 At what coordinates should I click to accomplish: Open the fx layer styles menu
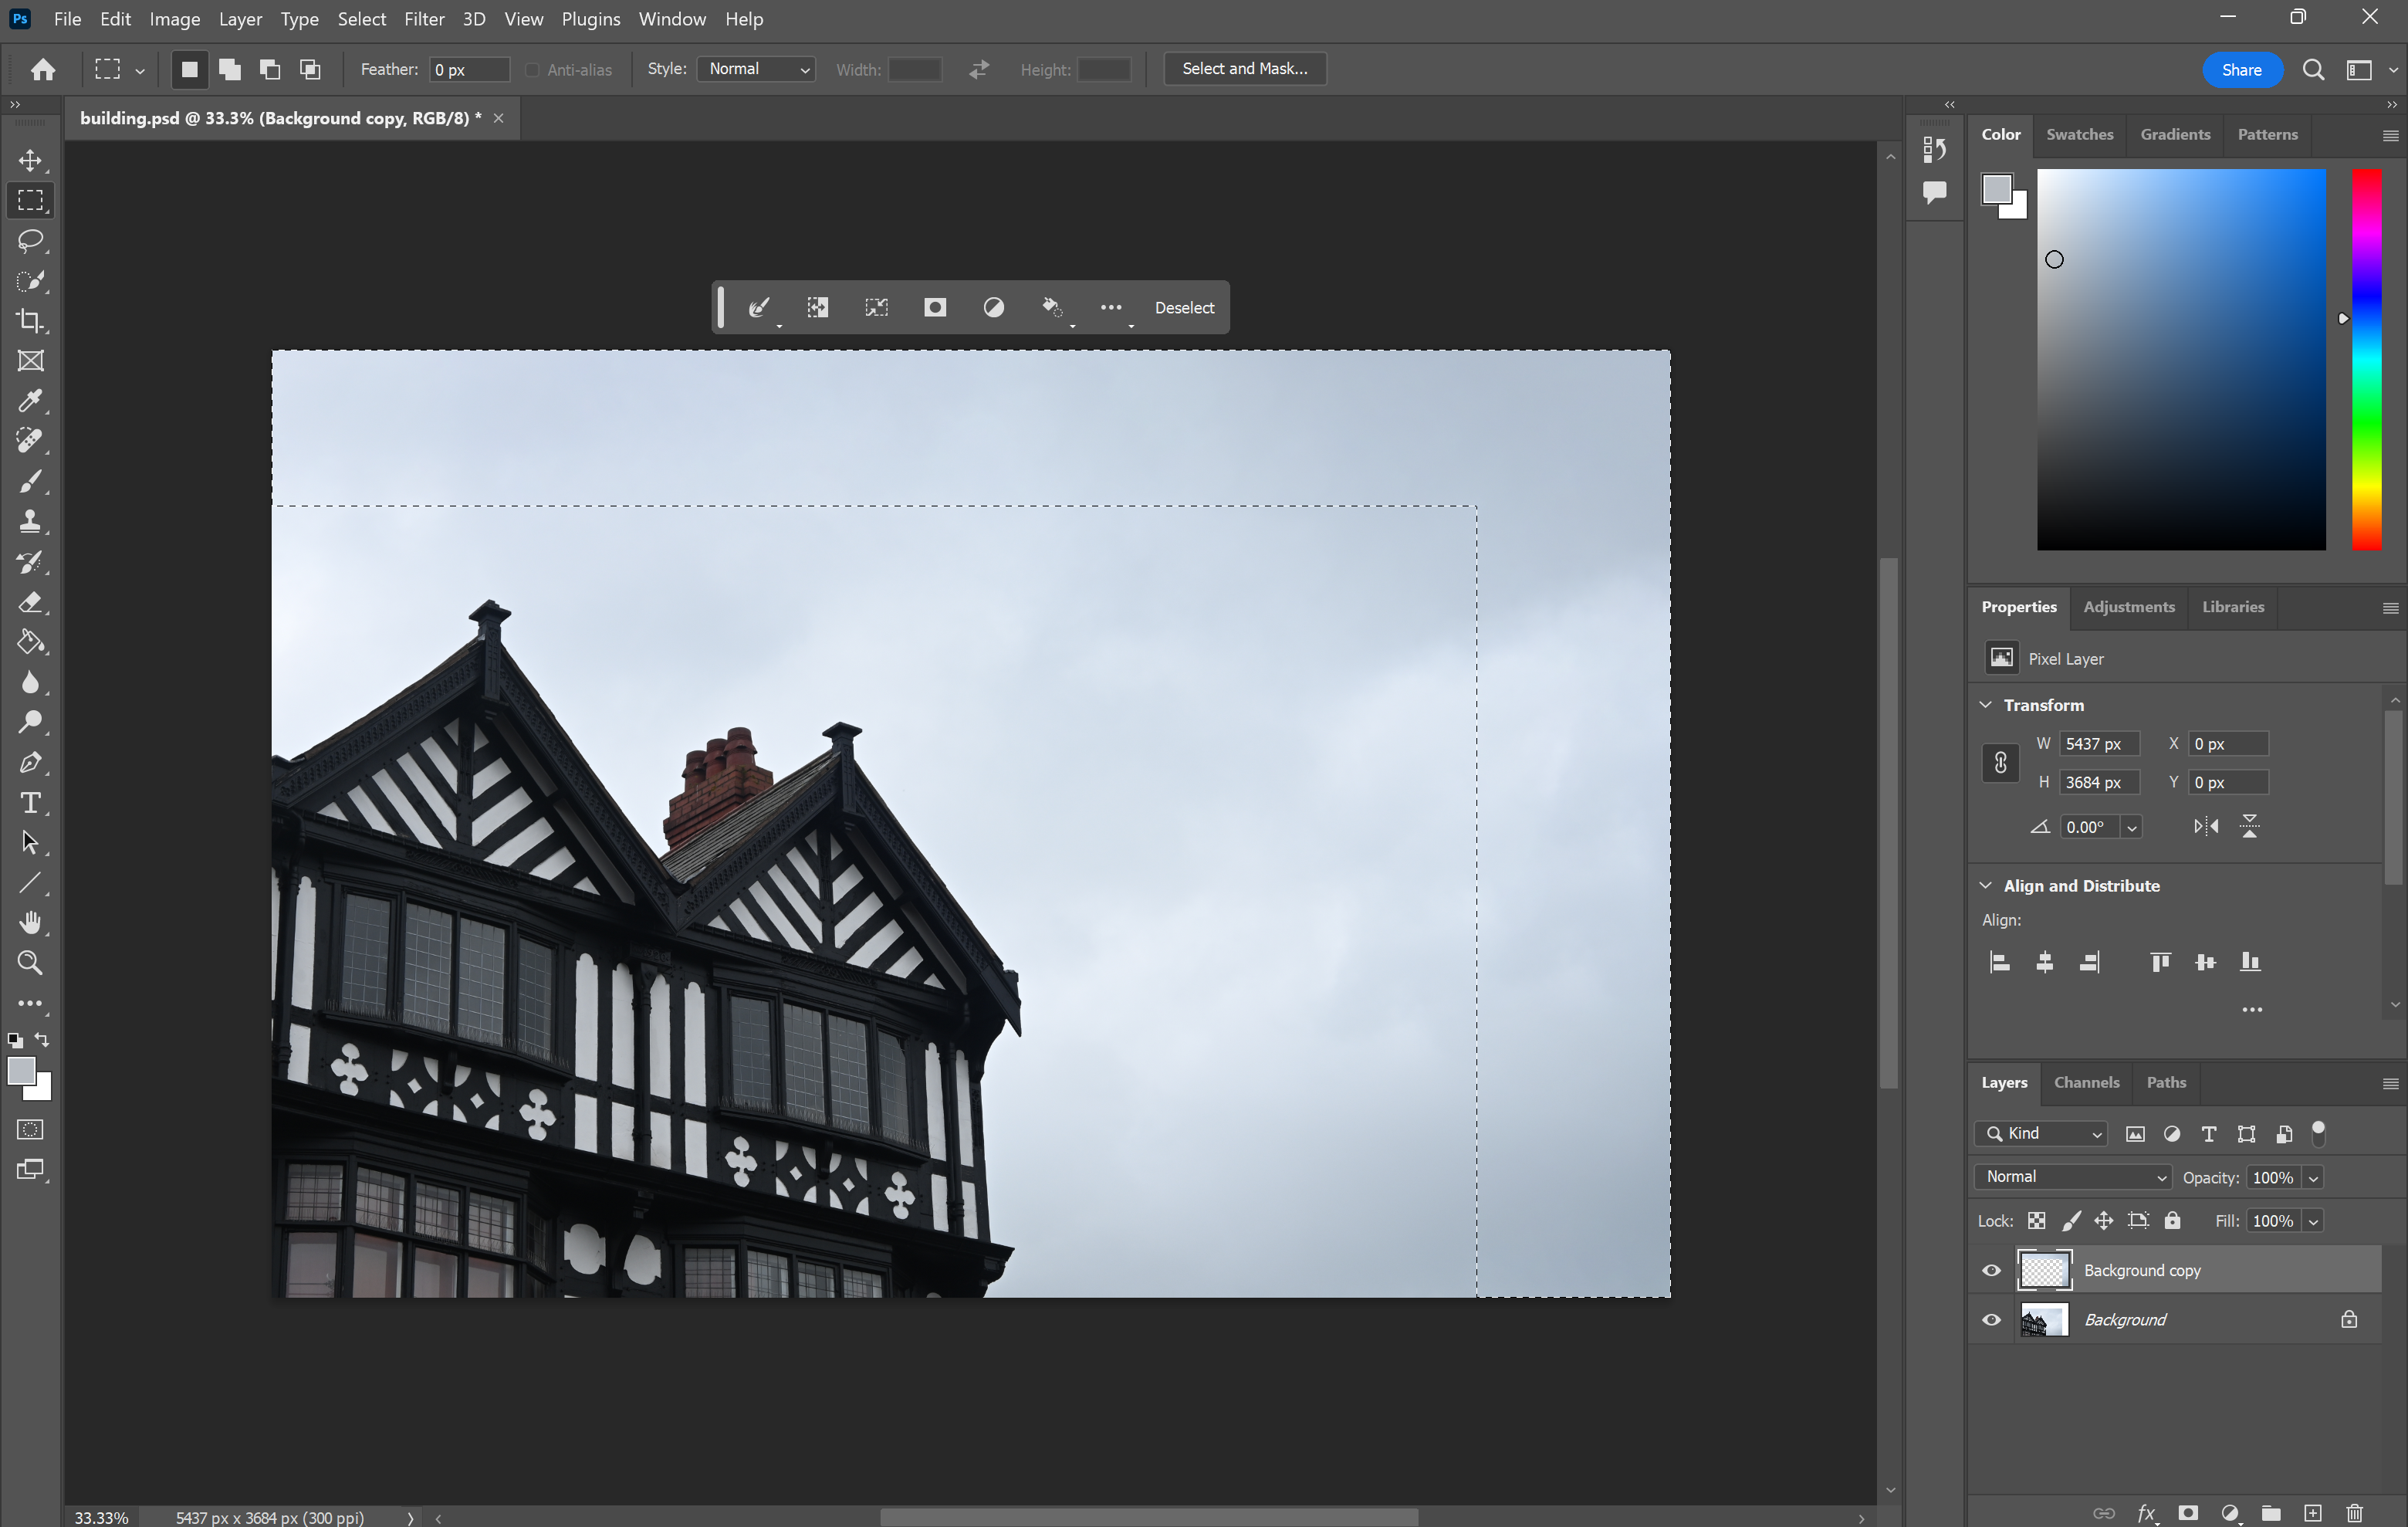point(2148,1513)
